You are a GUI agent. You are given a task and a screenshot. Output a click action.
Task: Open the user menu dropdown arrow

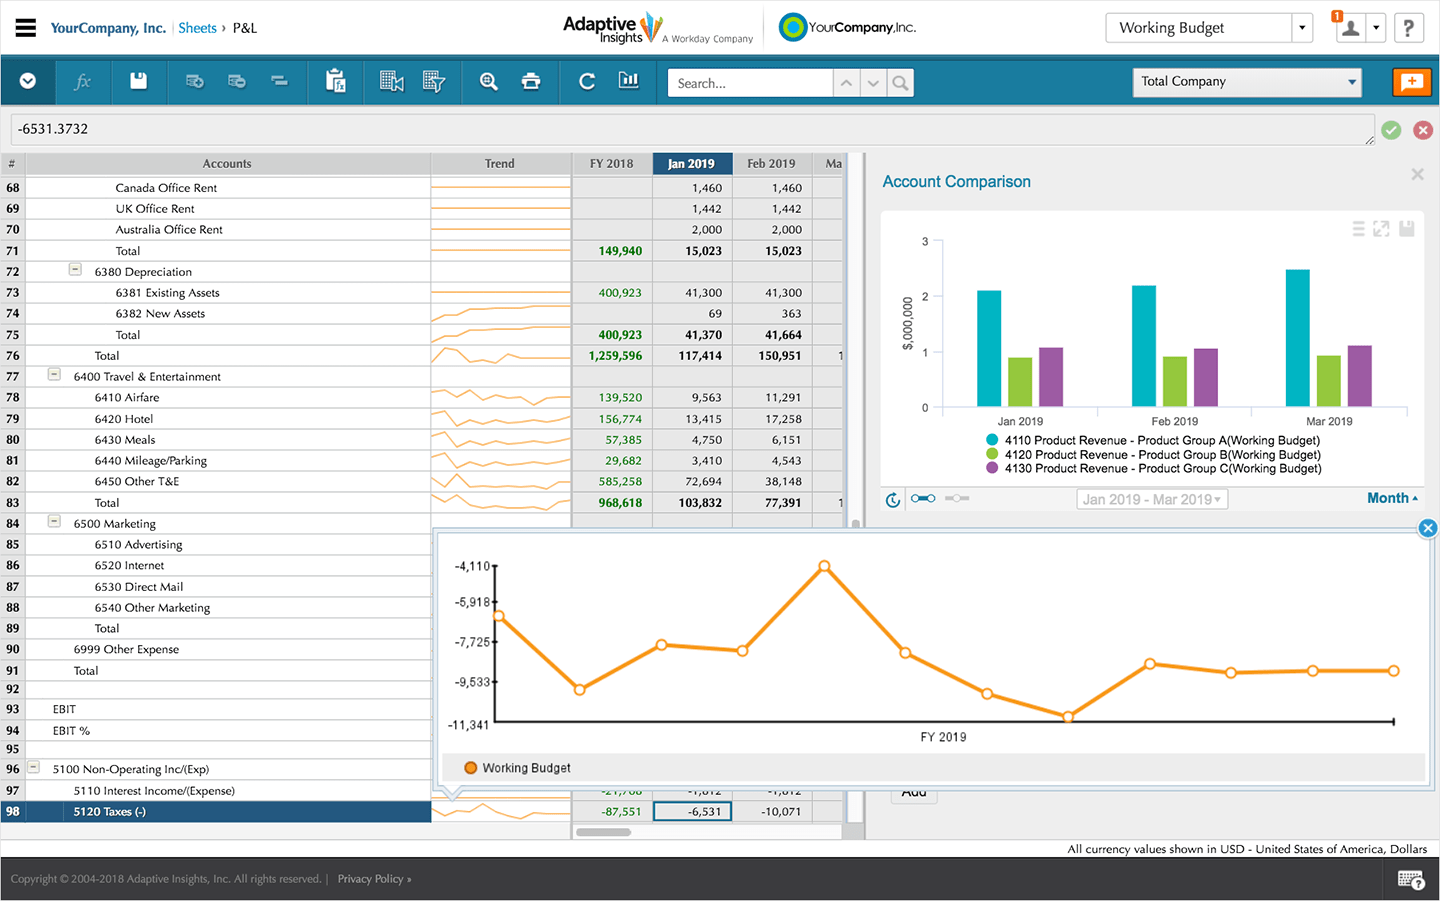coord(1376,28)
